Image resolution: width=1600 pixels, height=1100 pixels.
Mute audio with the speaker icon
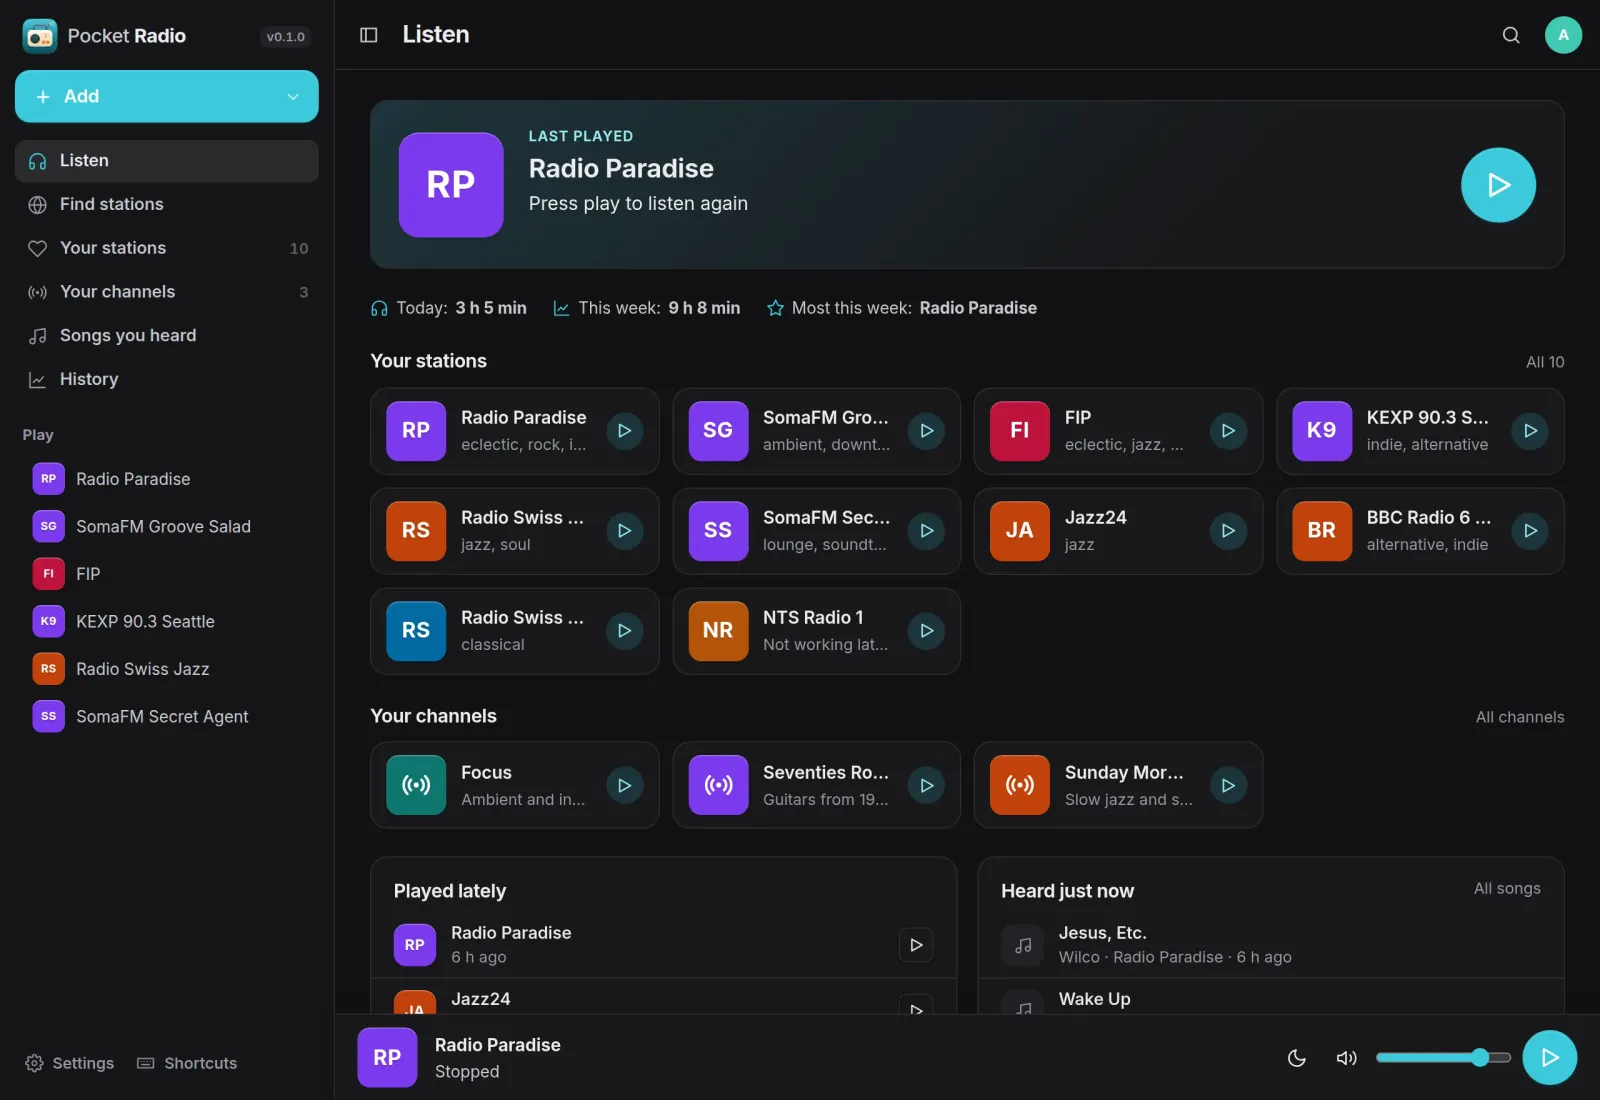click(x=1347, y=1058)
